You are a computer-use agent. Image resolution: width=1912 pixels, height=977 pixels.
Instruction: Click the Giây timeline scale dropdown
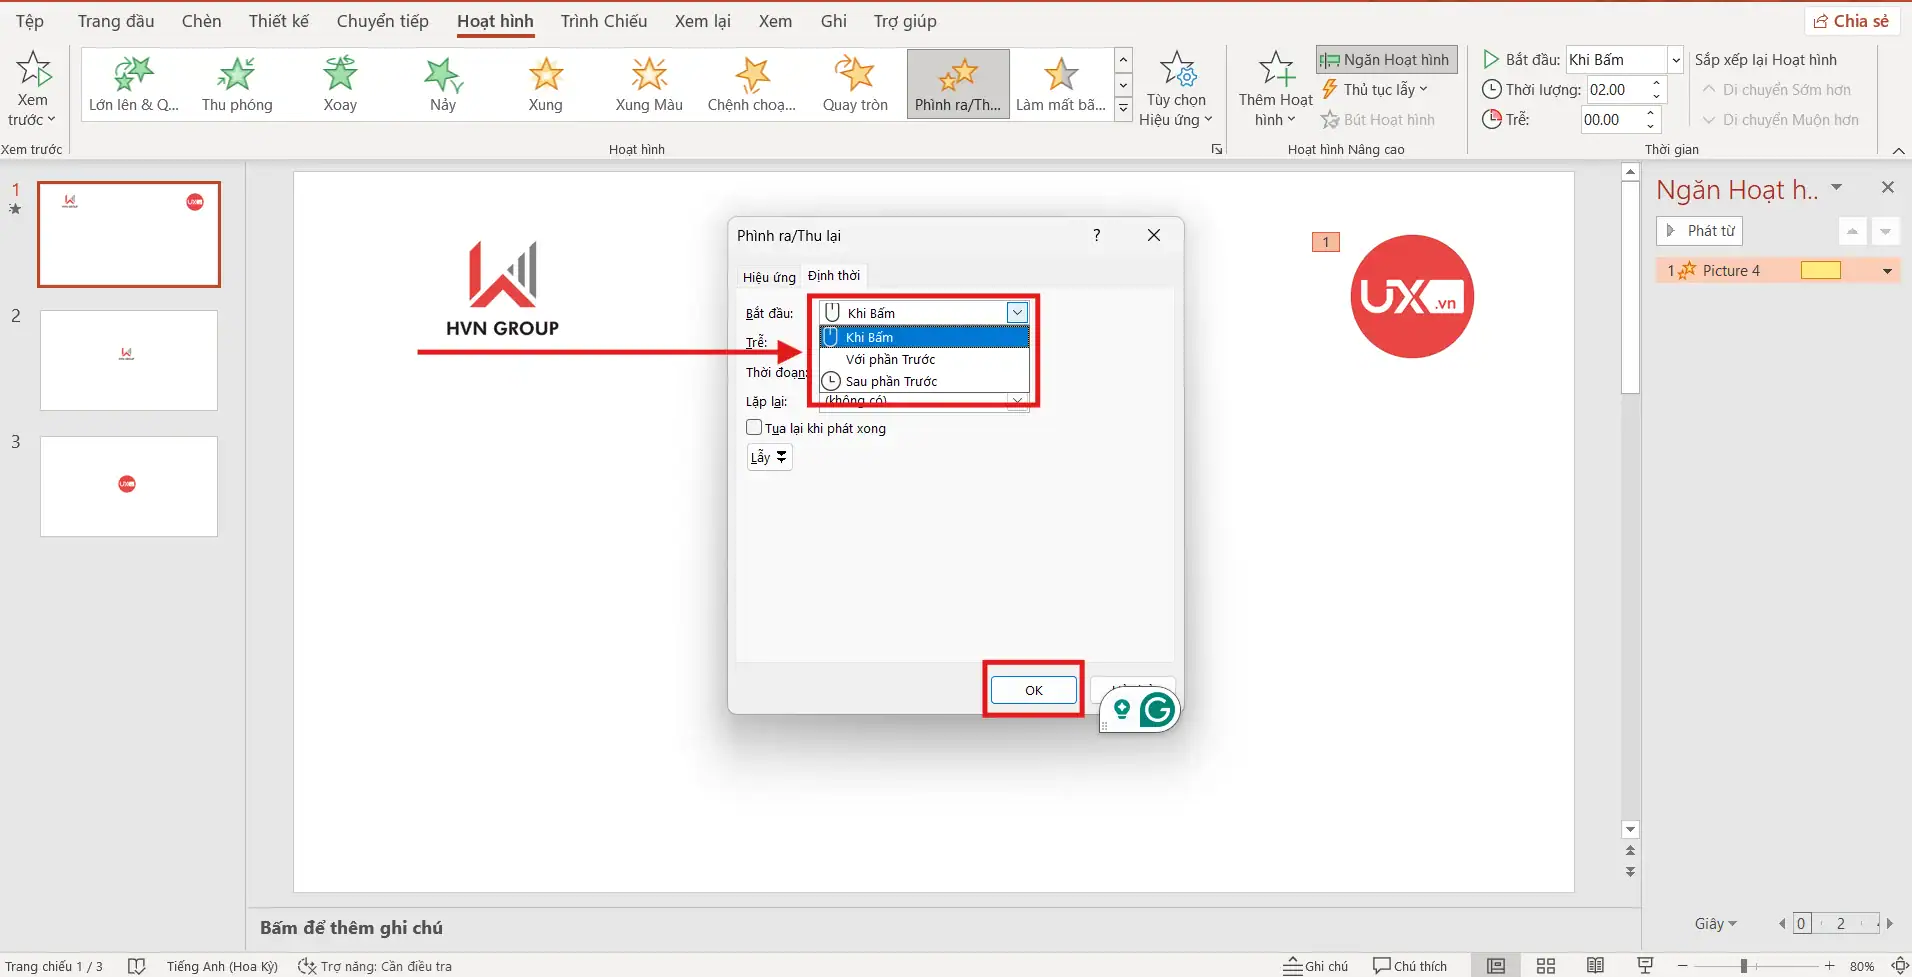1715,924
